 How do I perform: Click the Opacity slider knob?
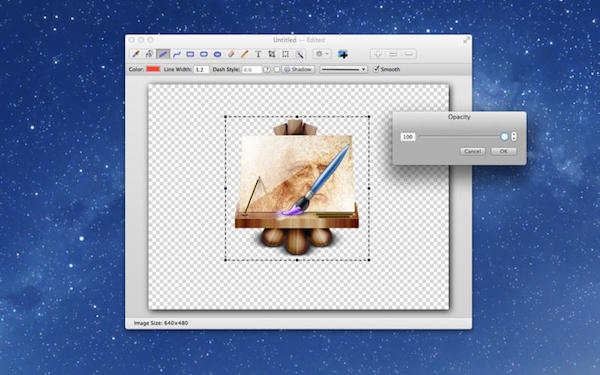pyautogui.click(x=504, y=137)
